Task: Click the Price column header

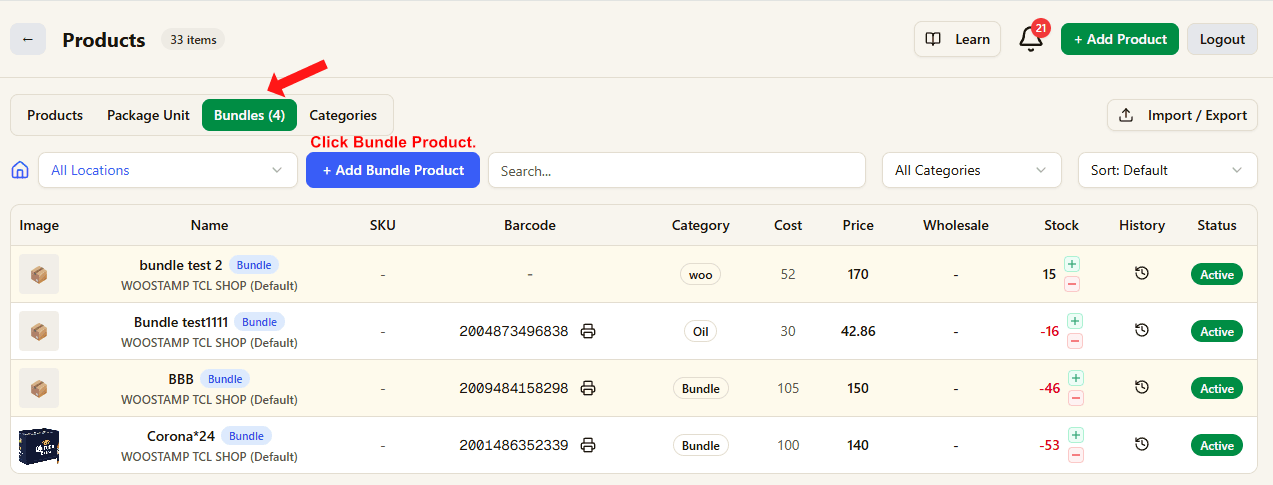Action: point(858,225)
